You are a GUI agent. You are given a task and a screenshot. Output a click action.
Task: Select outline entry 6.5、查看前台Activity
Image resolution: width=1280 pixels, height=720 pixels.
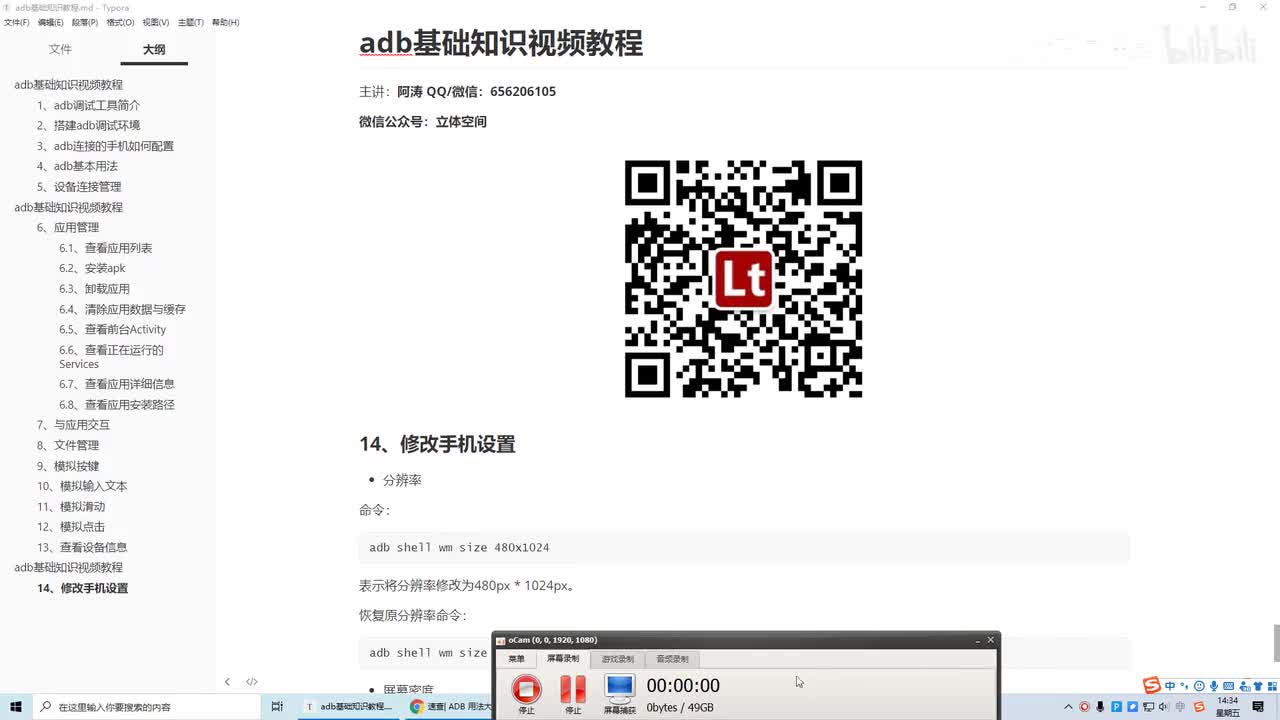point(112,329)
